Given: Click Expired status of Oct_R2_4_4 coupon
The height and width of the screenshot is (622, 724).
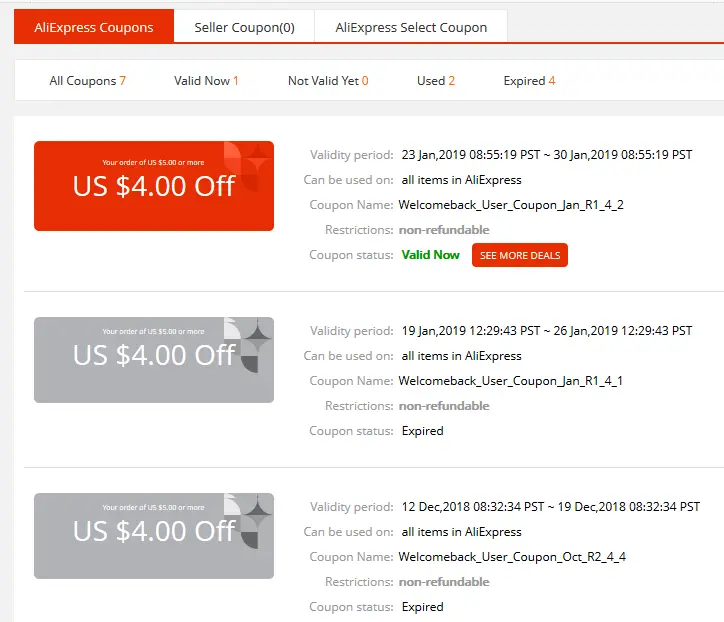Looking at the screenshot, I should click(x=422, y=607).
